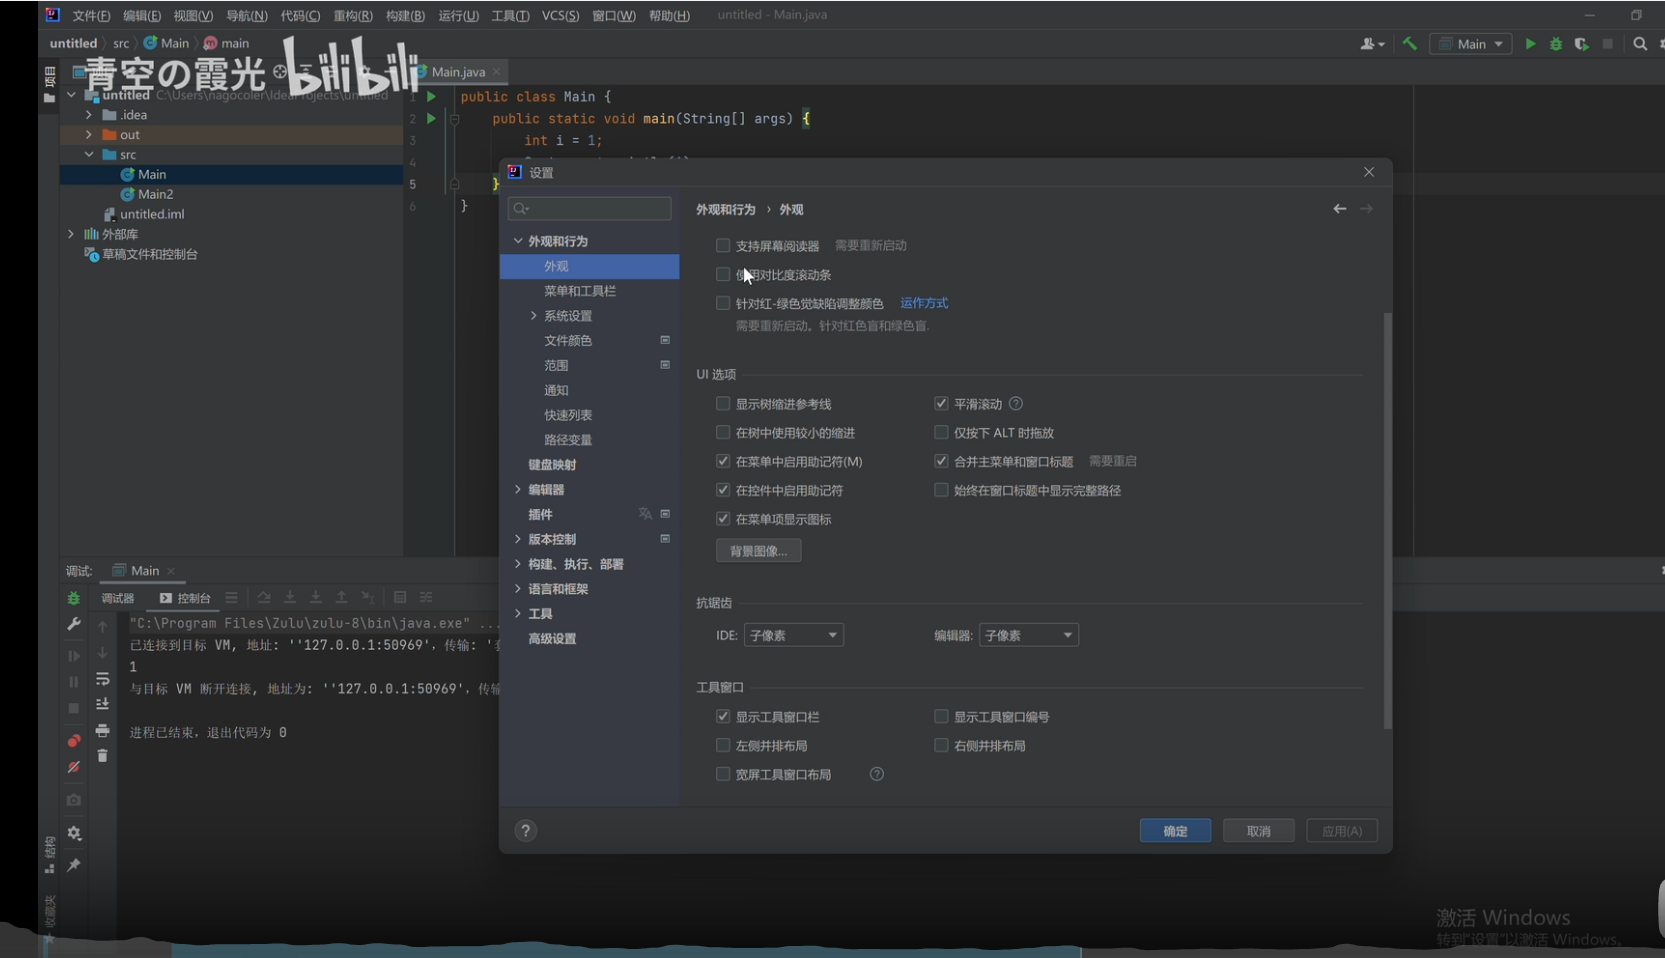This screenshot has width=1665, height=958.
Task: Open 重构(R) menu
Action: 352,16
